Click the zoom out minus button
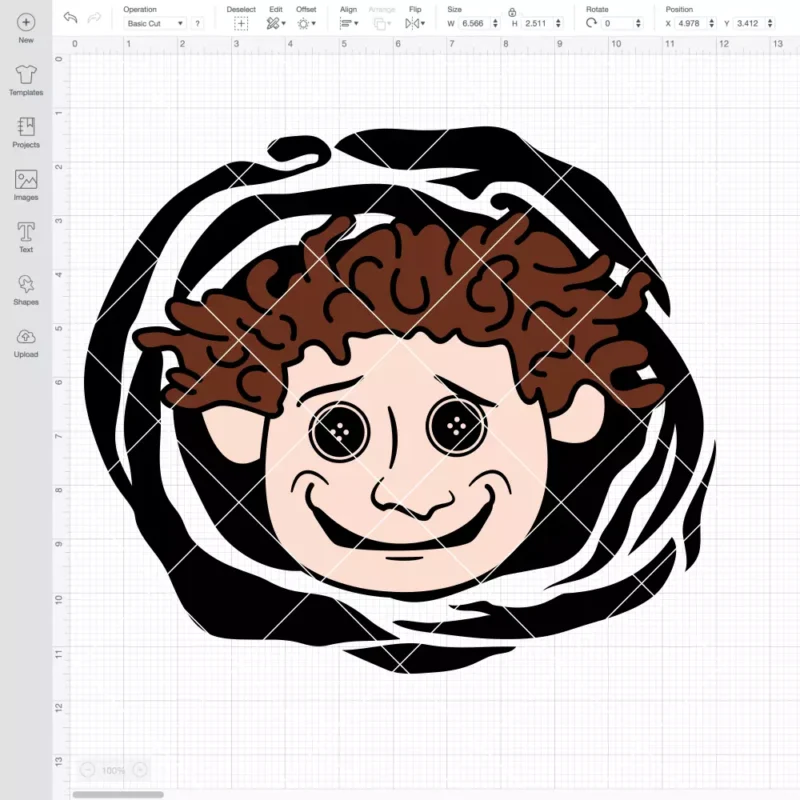 (x=87, y=769)
